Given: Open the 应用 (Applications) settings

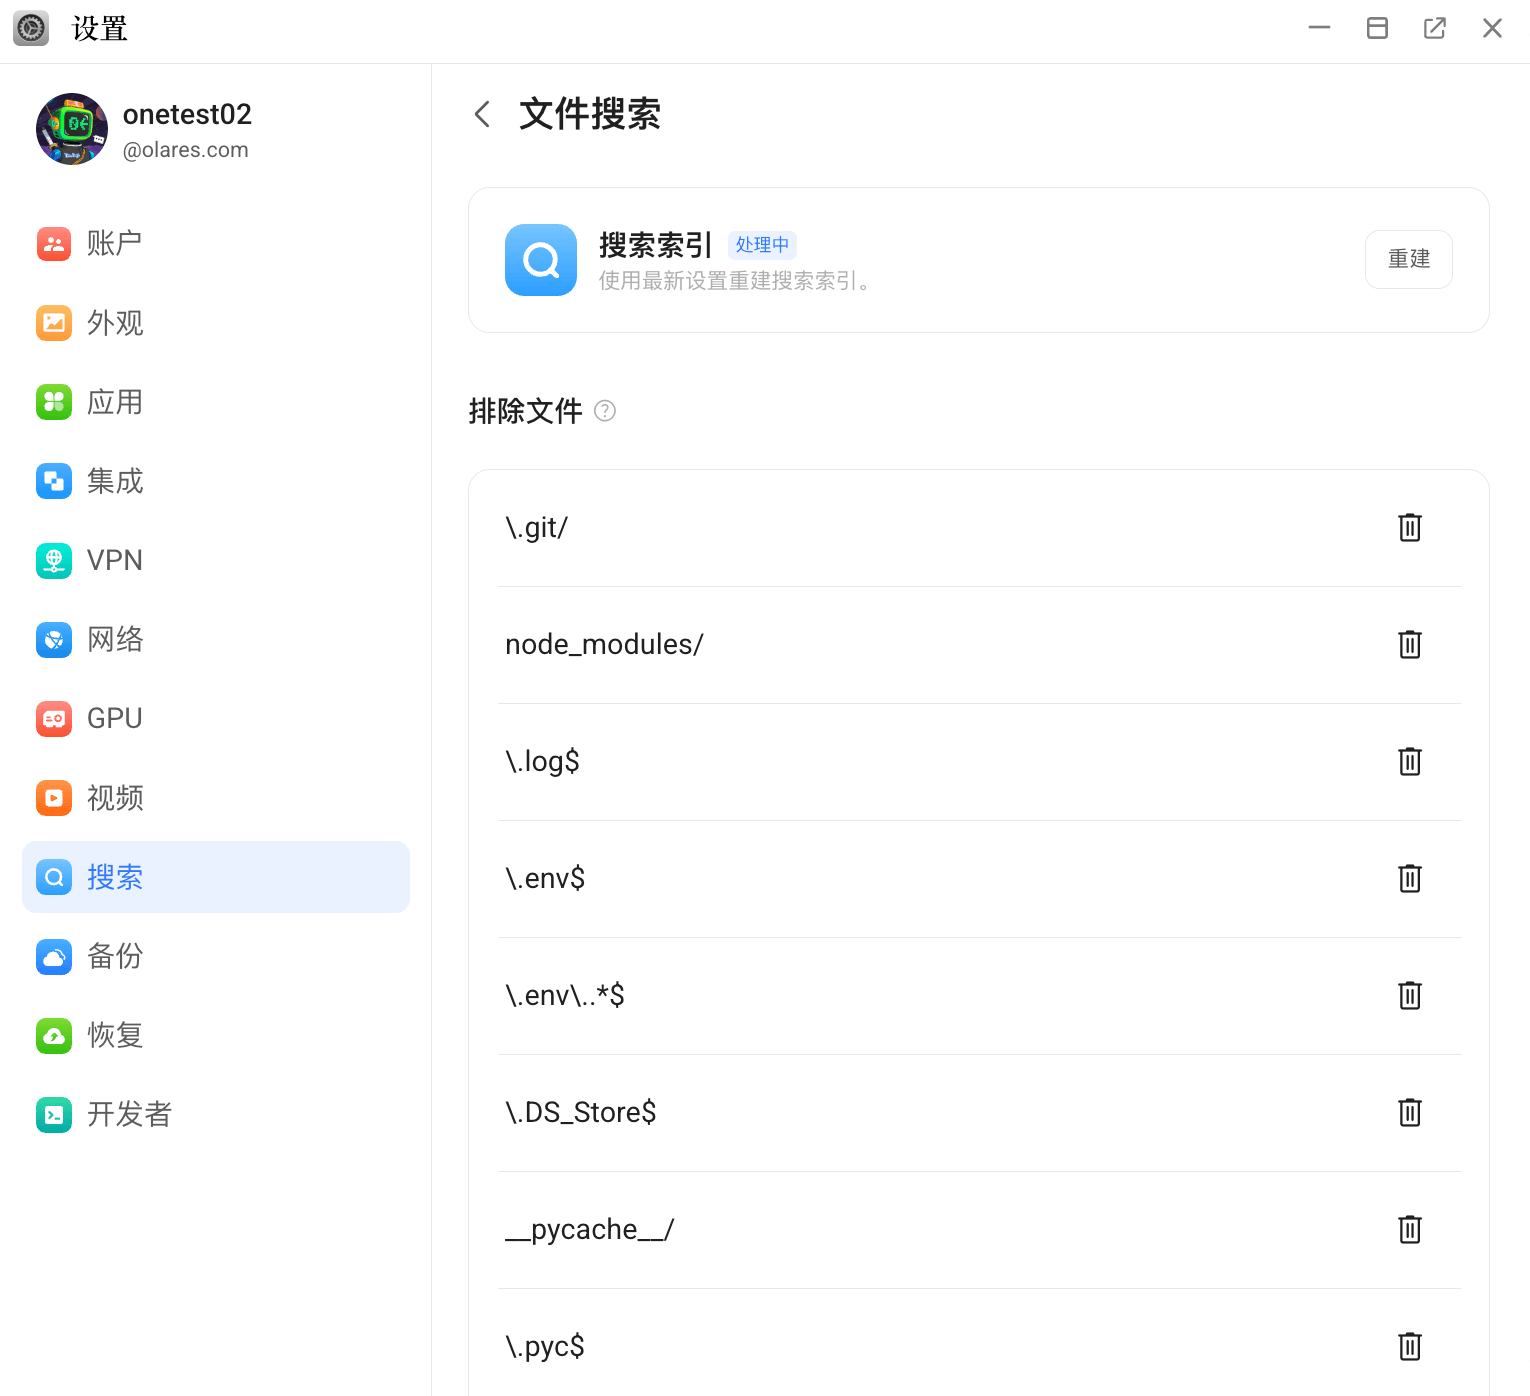Looking at the screenshot, I should click(x=115, y=402).
